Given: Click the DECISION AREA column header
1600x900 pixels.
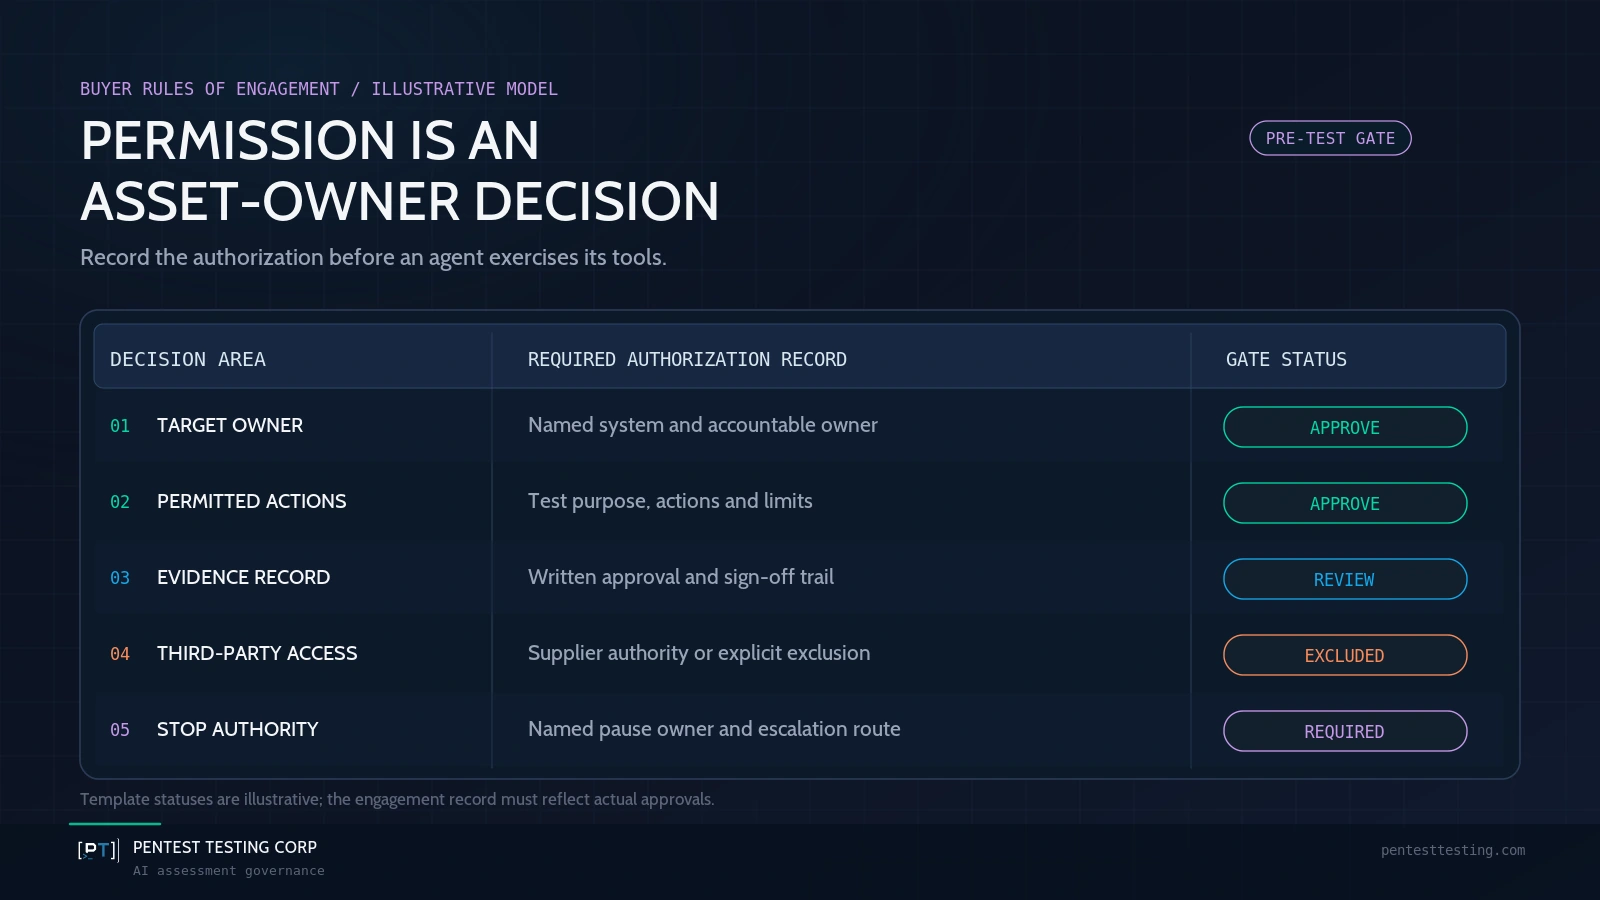Looking at the screenshot, I should (x=188, y=359).
